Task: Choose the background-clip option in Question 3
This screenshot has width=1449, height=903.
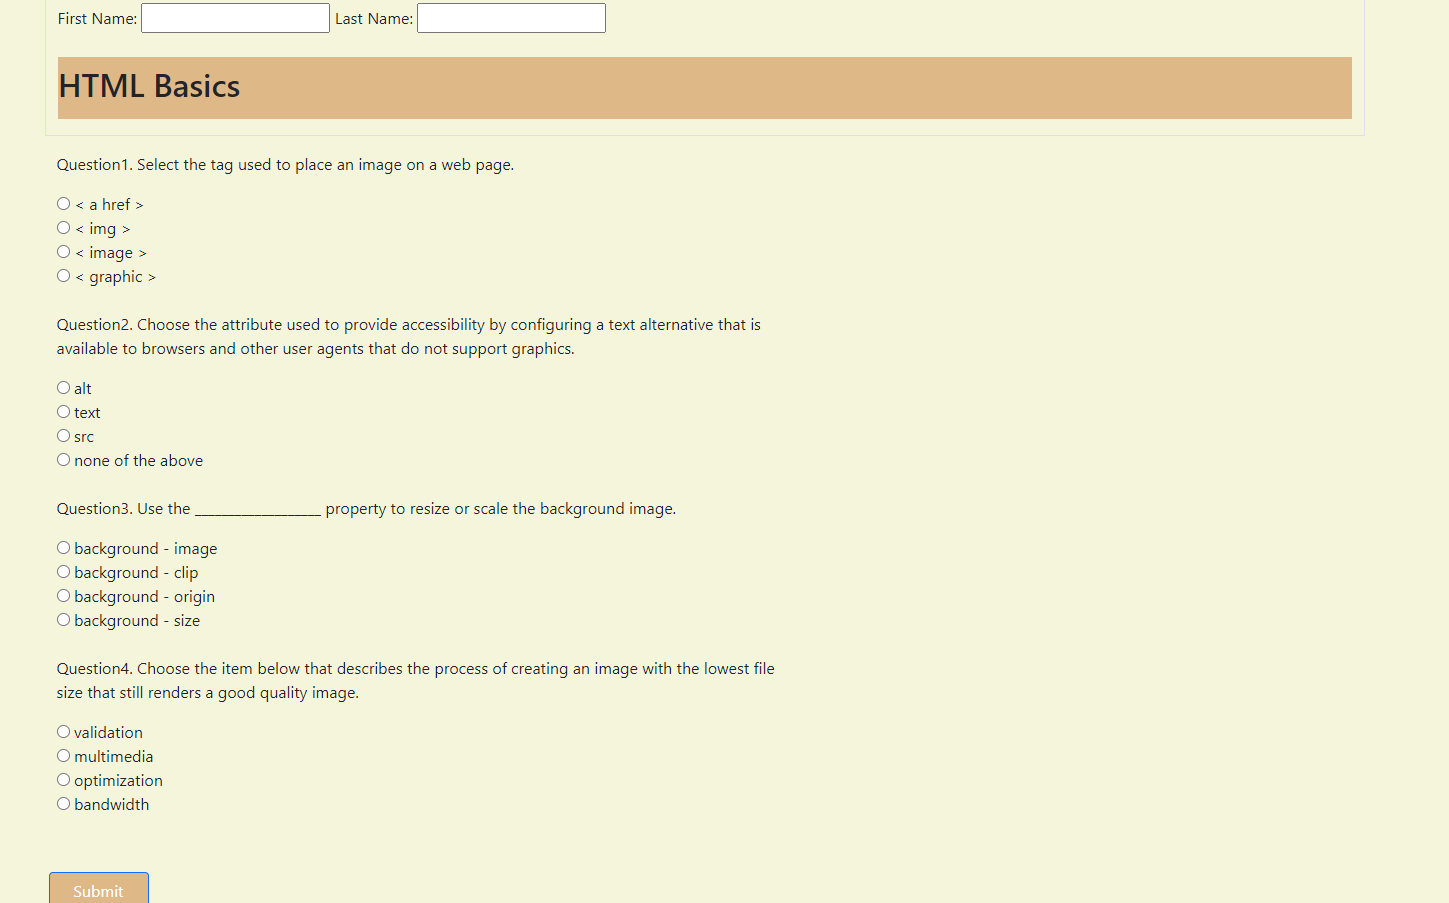Action: [x=63, y=571]
